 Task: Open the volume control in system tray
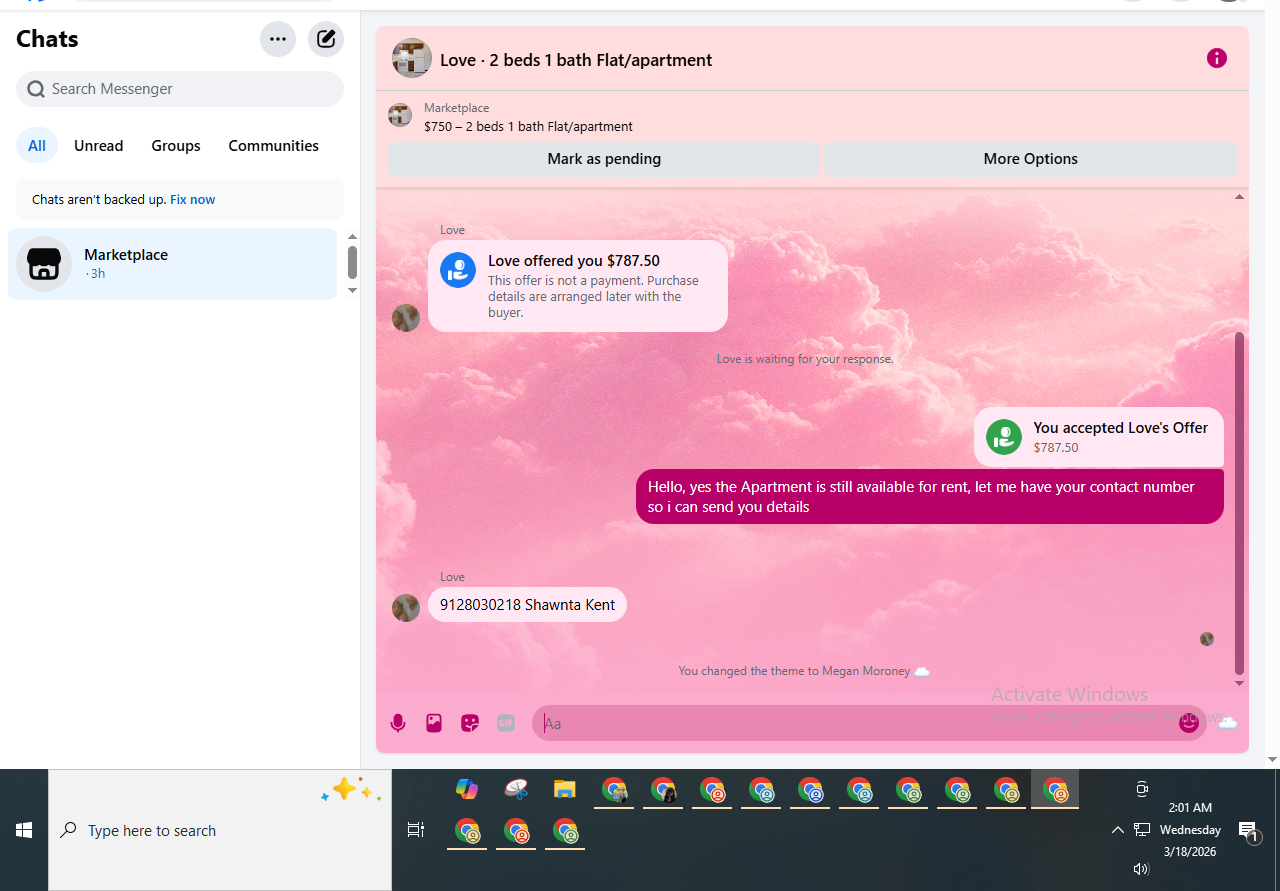point(1142,869)
